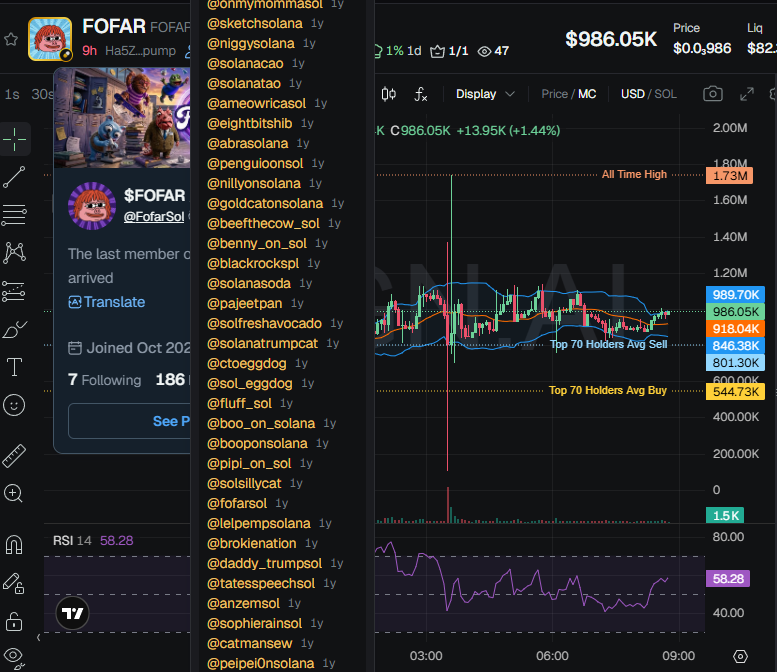Click the 1/1 crown holder stat
This screenshot has height=672, width=777.
coord(449,51)
